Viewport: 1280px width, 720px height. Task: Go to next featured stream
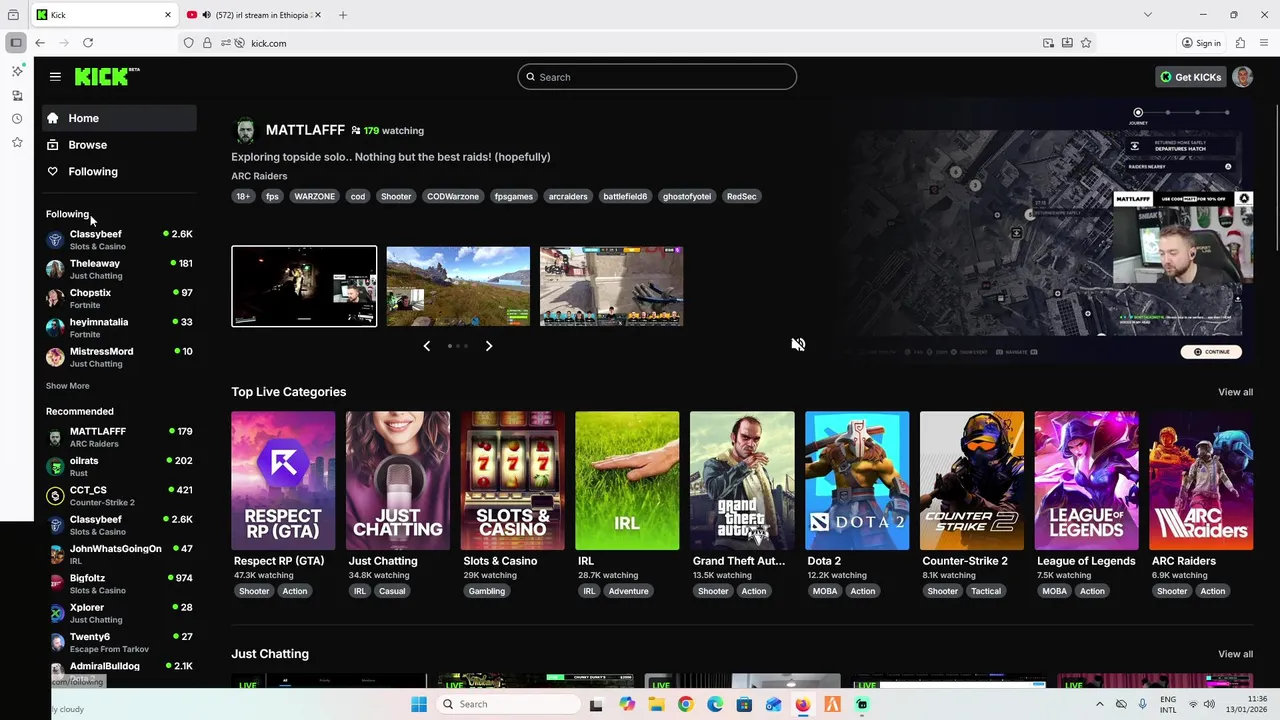click(x=489, y=346)
